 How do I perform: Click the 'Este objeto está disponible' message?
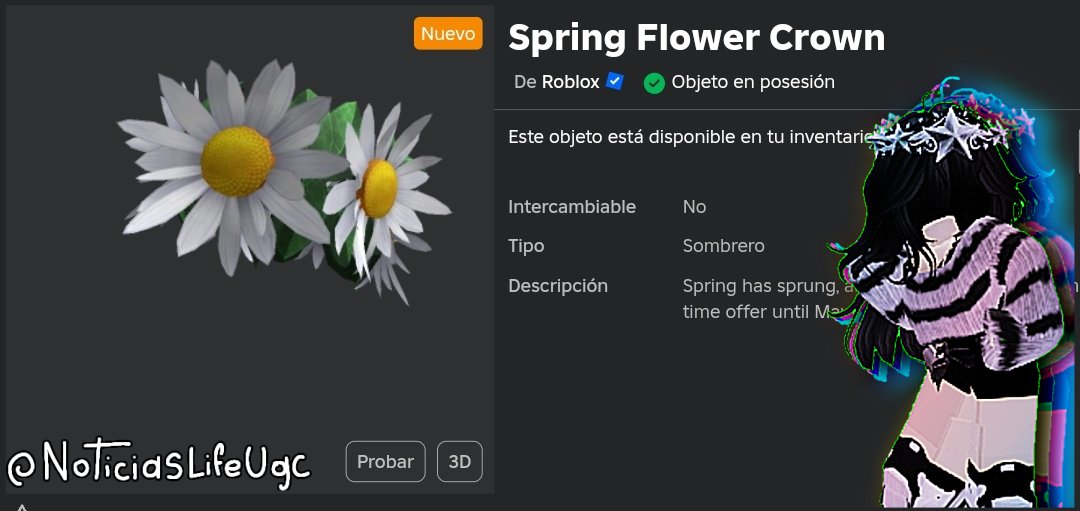coord(691,136)
